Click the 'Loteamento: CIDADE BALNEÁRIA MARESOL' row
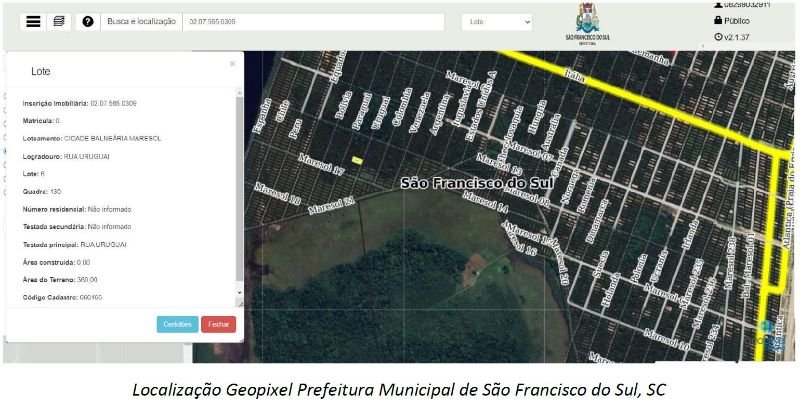Image resolution: width=800 pixels, height=407 pixels. pos(92,139)
